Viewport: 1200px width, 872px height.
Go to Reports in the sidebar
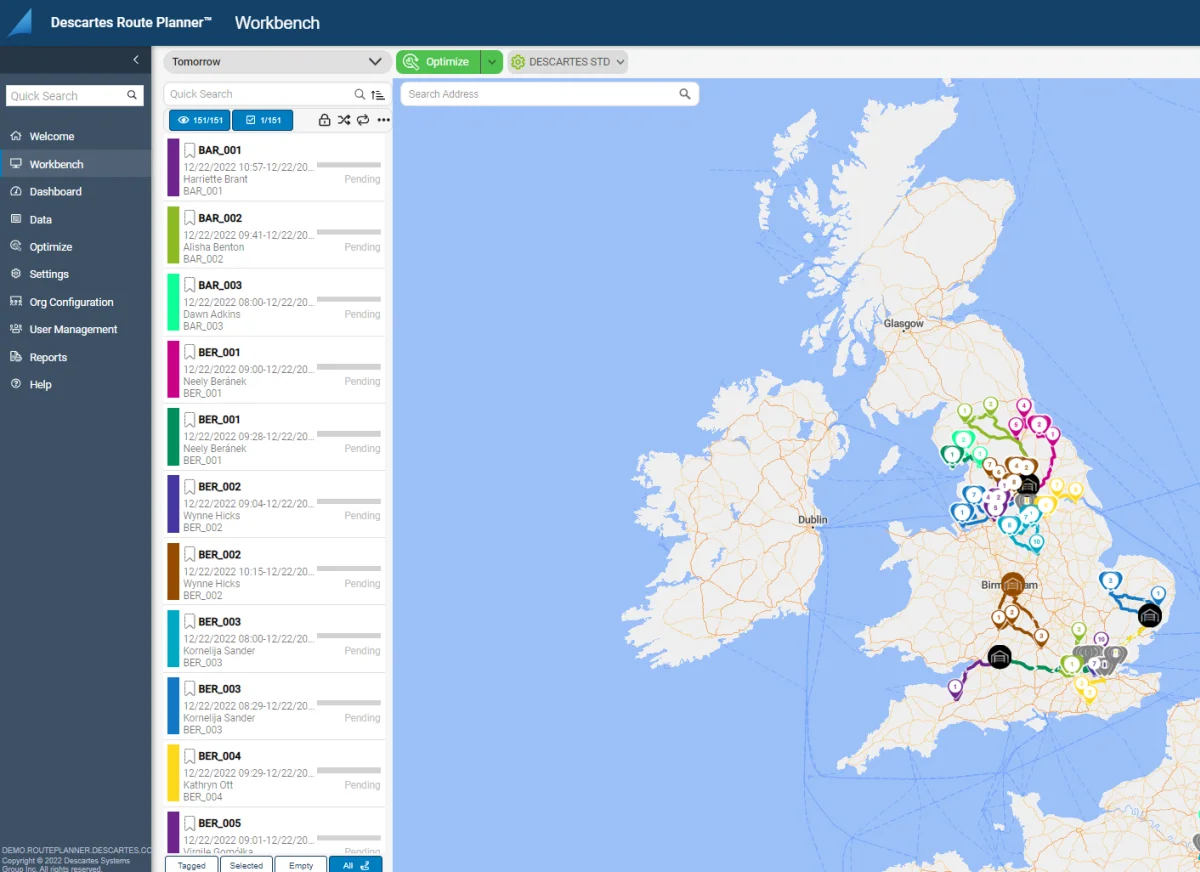pos(48,357)
